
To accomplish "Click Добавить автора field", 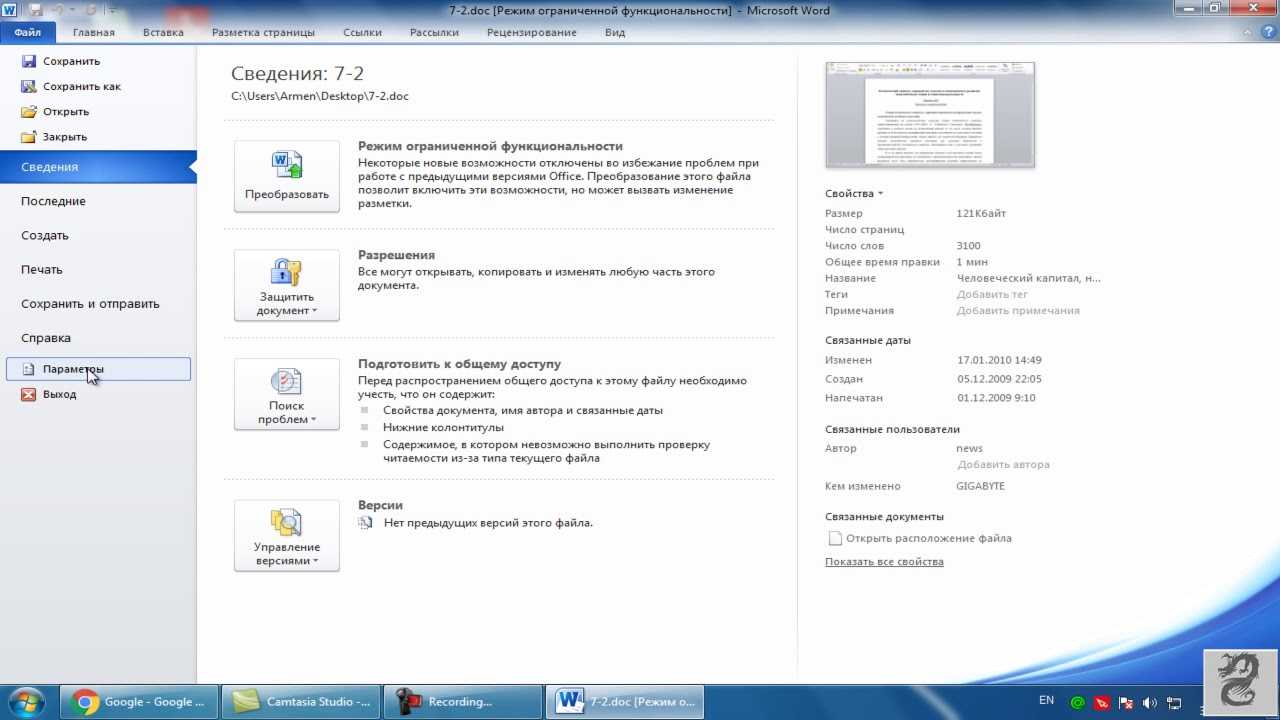I will pos(1004,464).
